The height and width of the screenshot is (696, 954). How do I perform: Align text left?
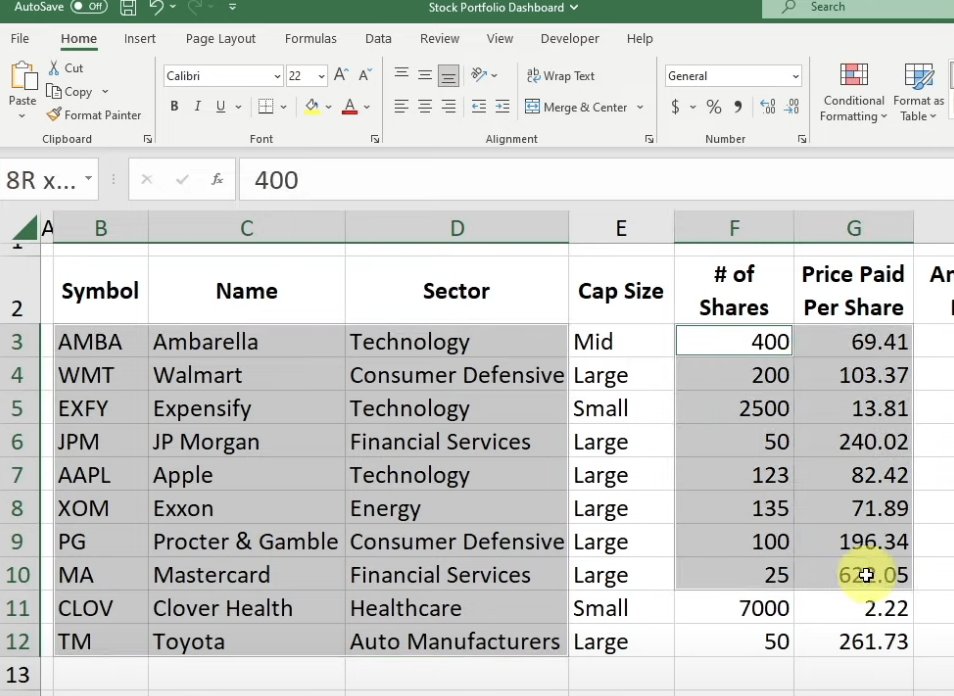coord(401,106)
